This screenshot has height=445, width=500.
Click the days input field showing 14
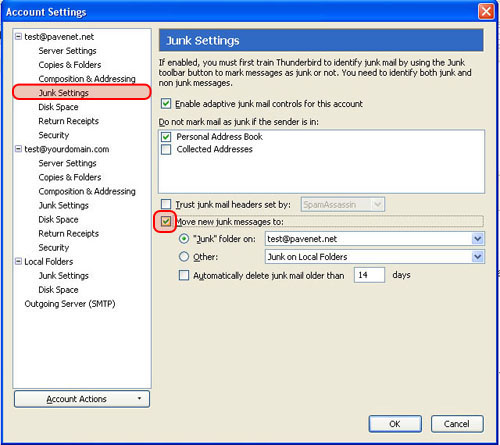(x=369, y=275)
